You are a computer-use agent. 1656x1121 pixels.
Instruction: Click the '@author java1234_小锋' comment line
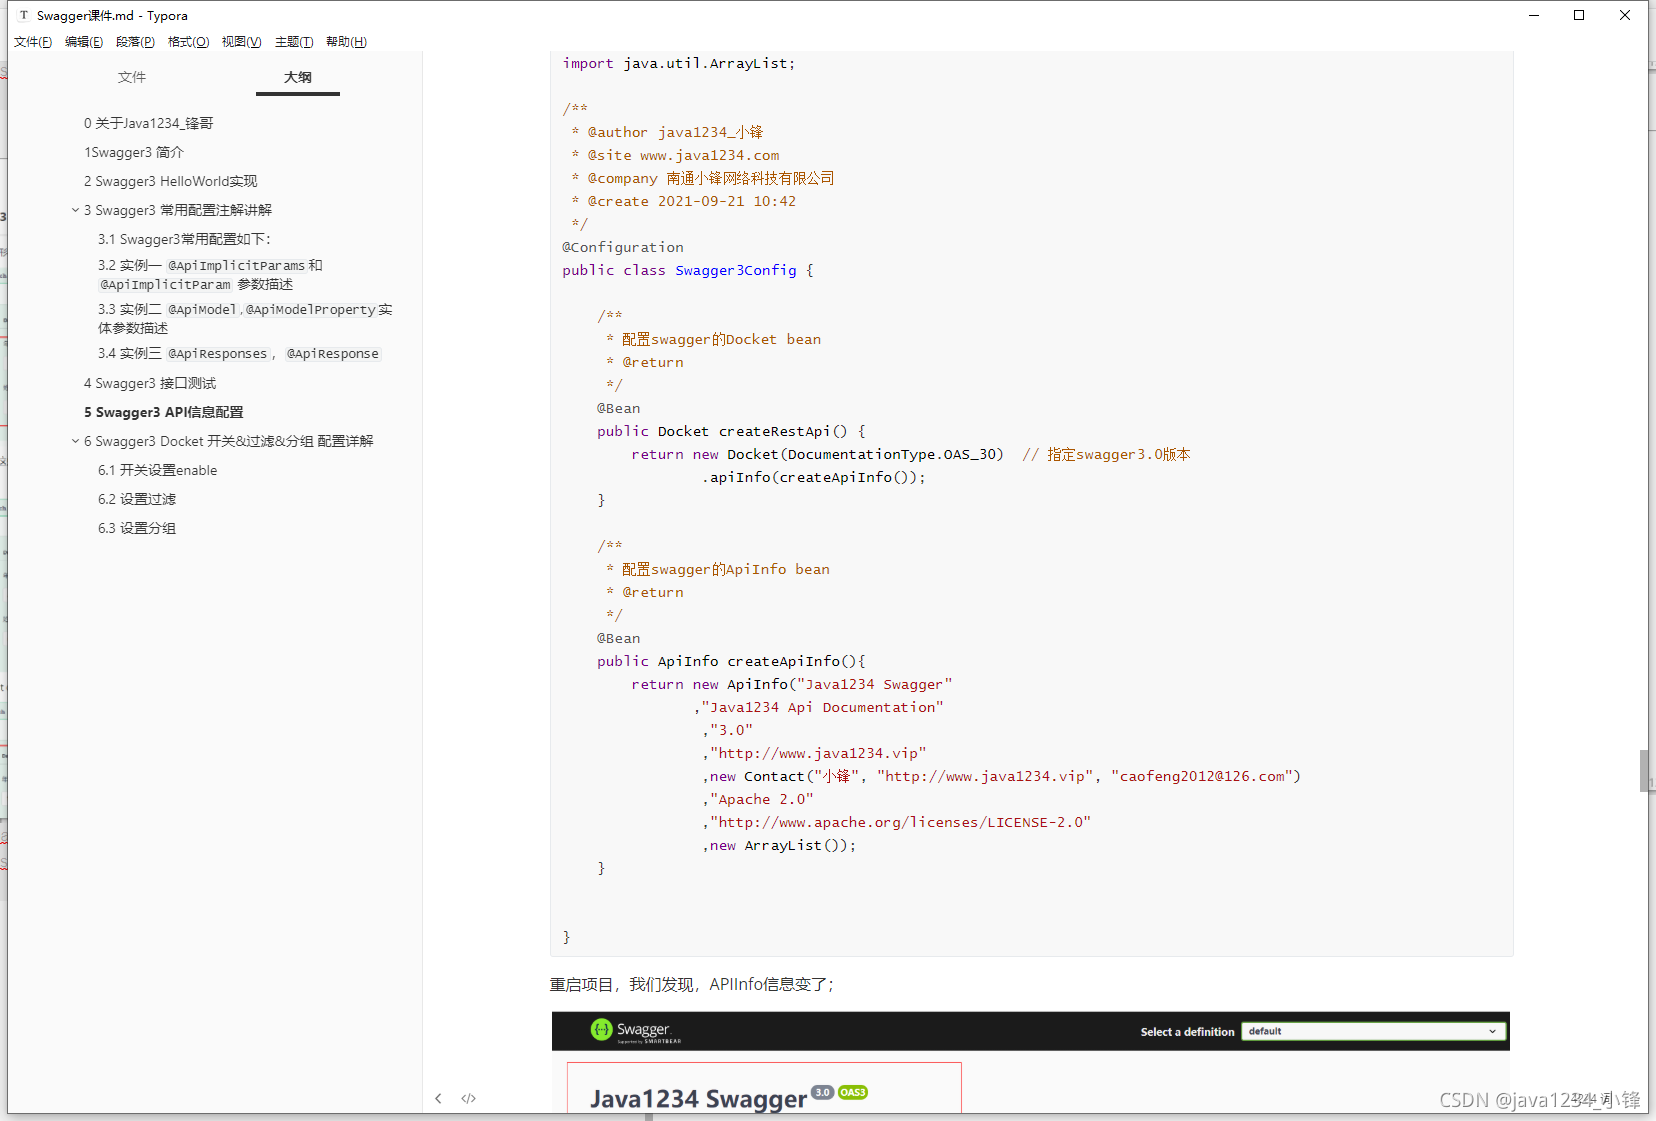tap(667, 132)
